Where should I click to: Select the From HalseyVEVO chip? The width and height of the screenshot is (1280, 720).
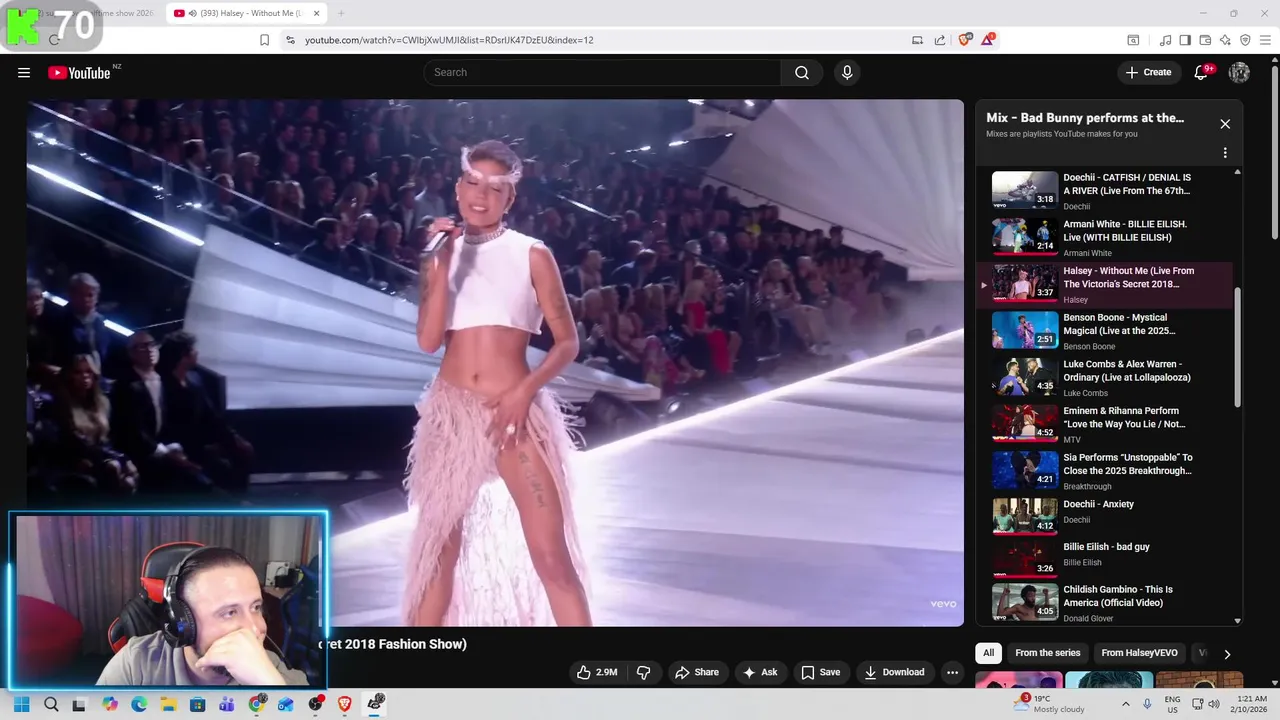click(x=1138, y=653)
